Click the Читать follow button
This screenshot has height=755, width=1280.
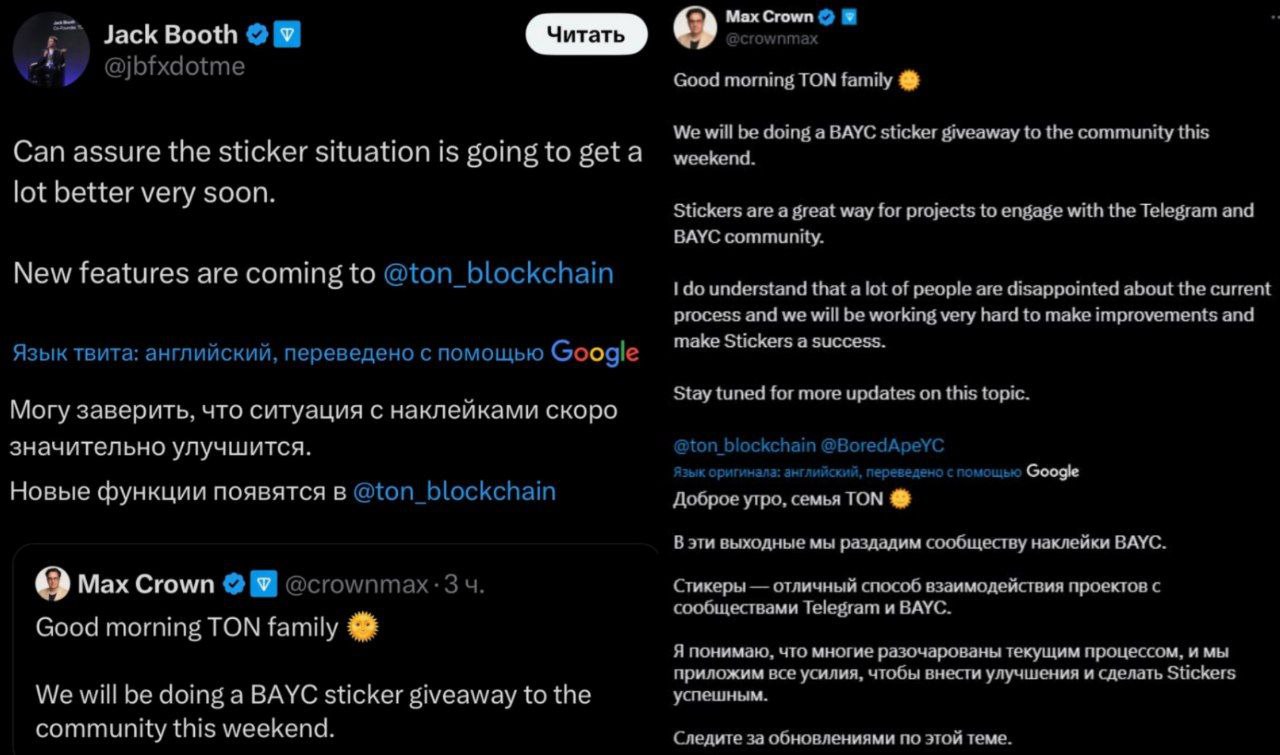(x=586, y=34)
